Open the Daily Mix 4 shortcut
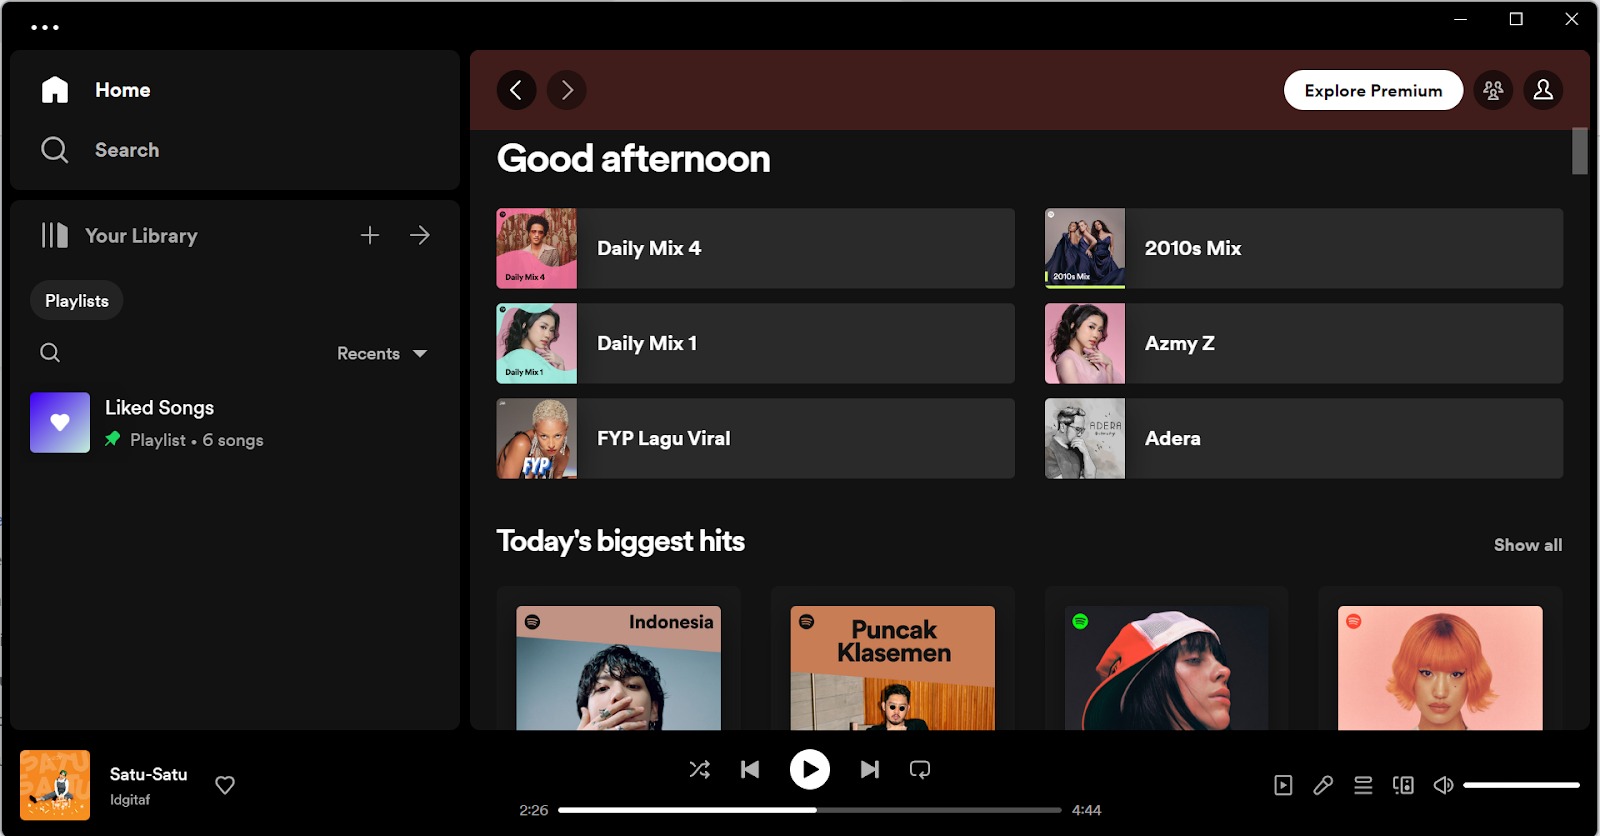The height and width of the screenshot is (836, 1600). coord(756,248)
